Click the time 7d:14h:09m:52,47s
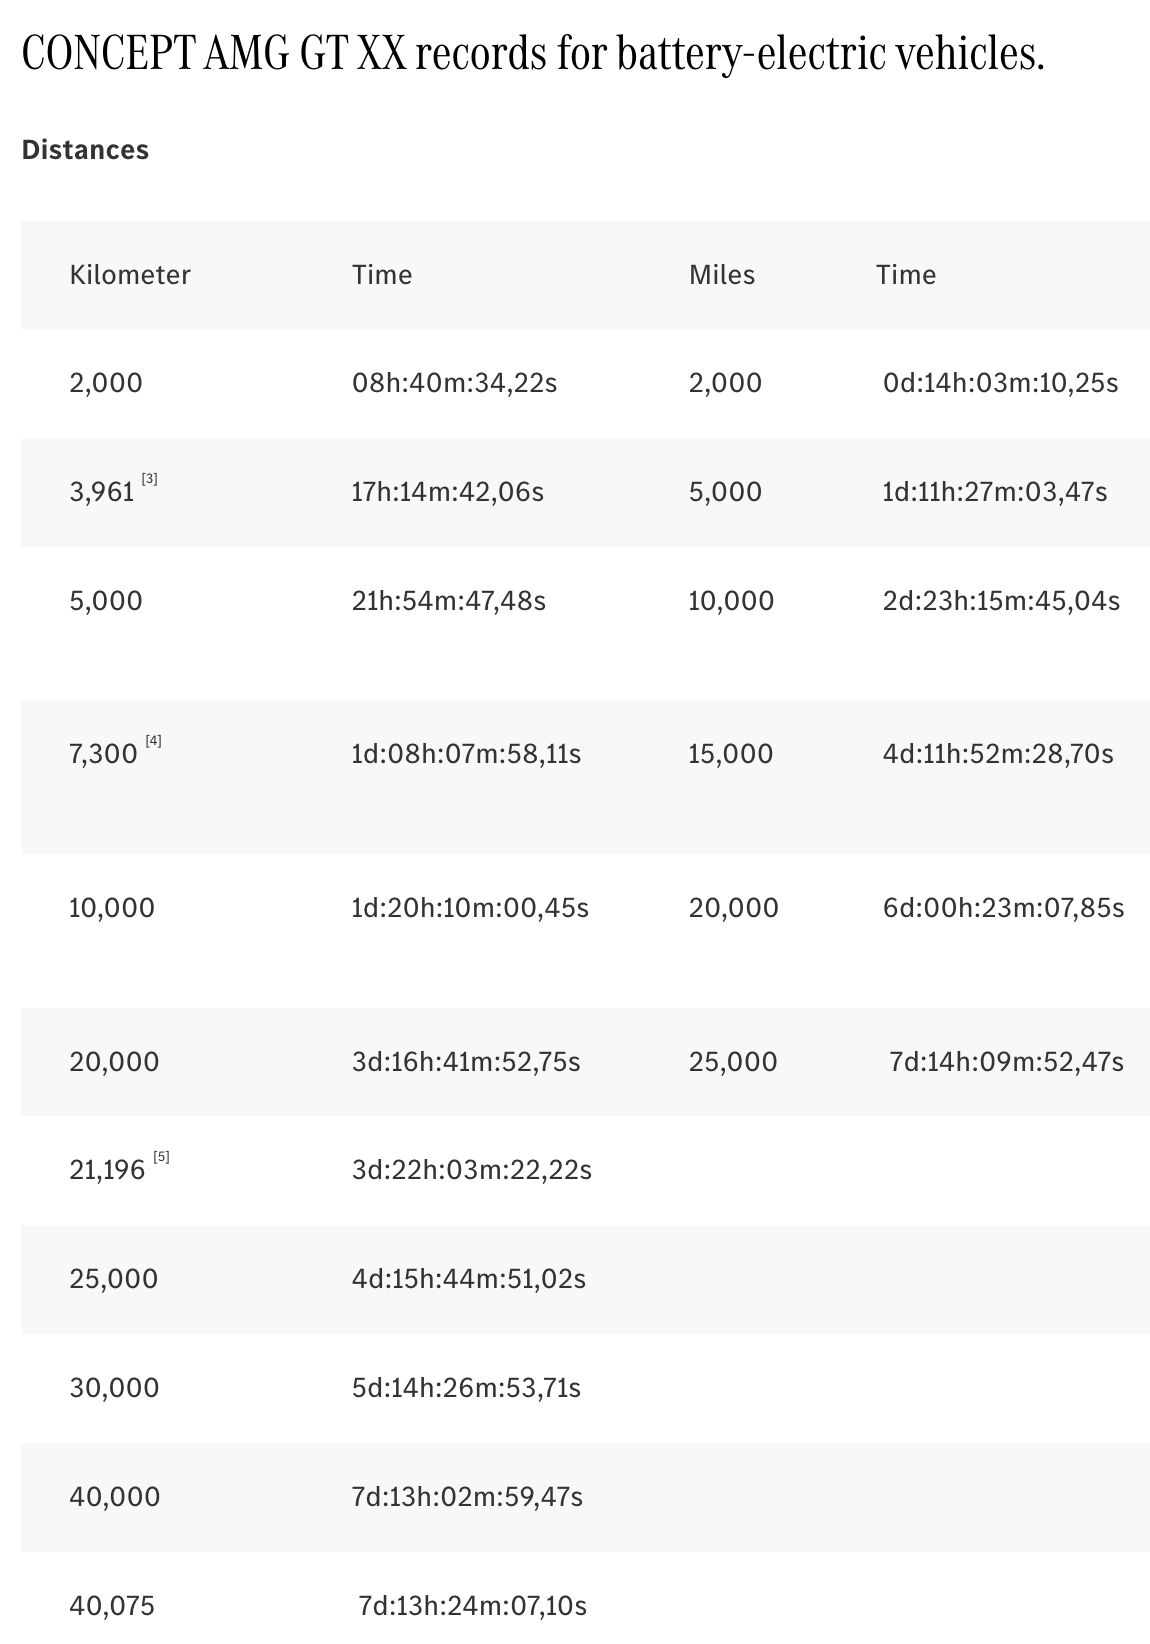Image resolution: width=1150 pixels, height=1644 pixels. coord(1006,1062)
